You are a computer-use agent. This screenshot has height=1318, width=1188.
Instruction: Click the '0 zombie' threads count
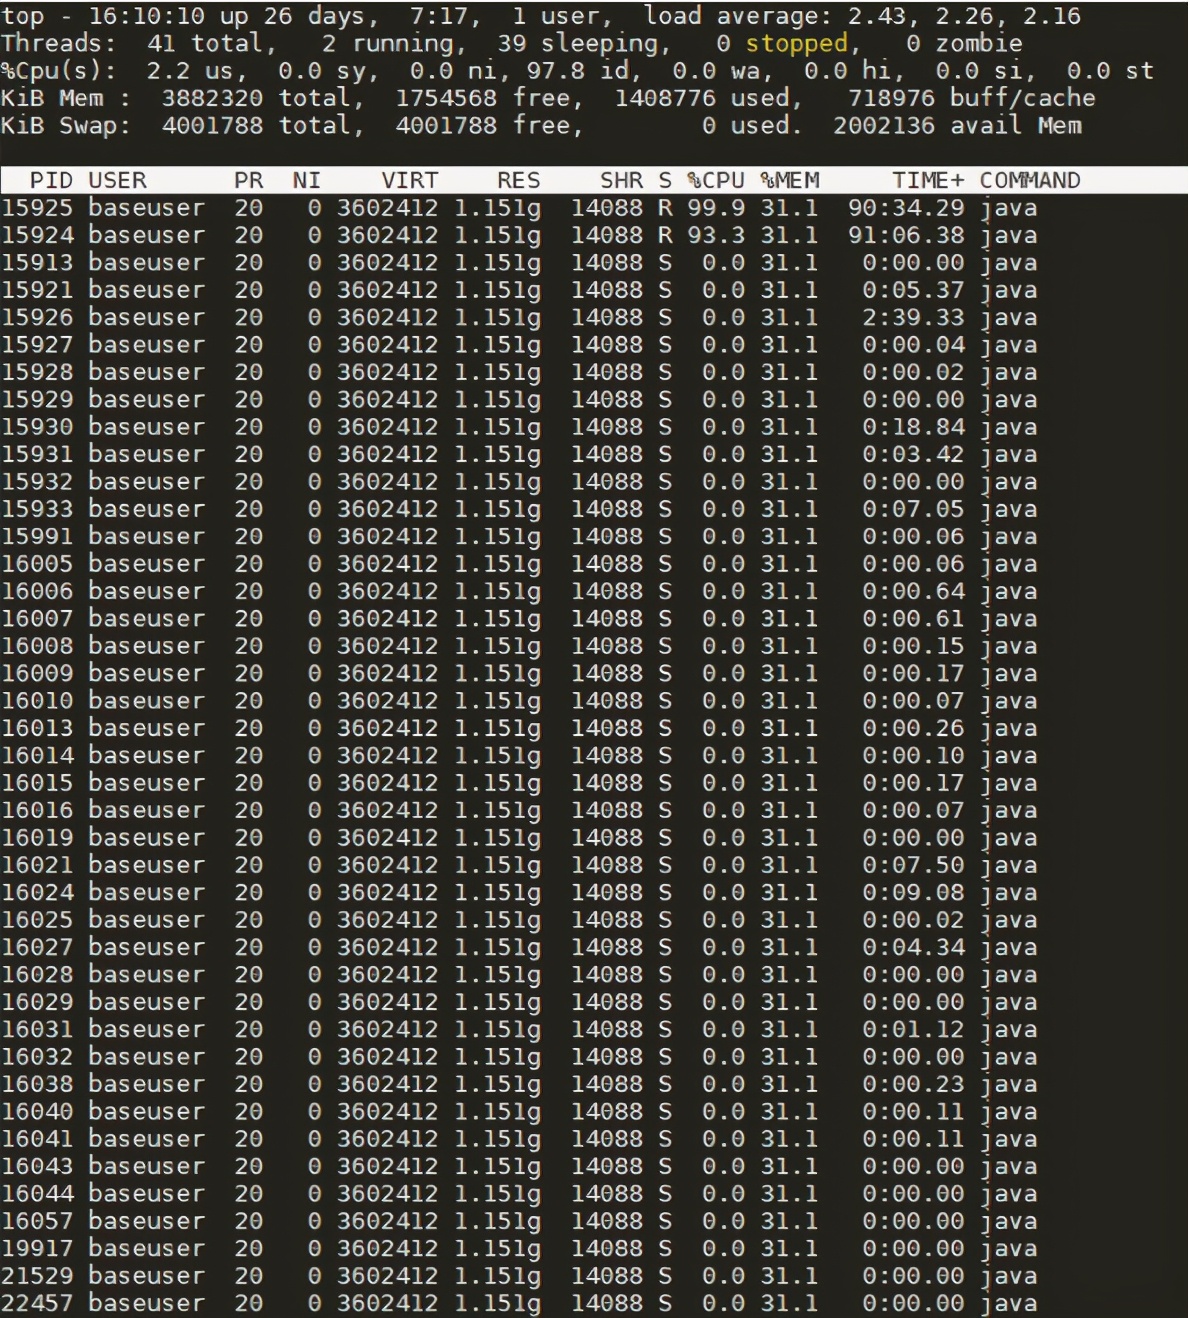pyautogui.click(x=964, y=43)
